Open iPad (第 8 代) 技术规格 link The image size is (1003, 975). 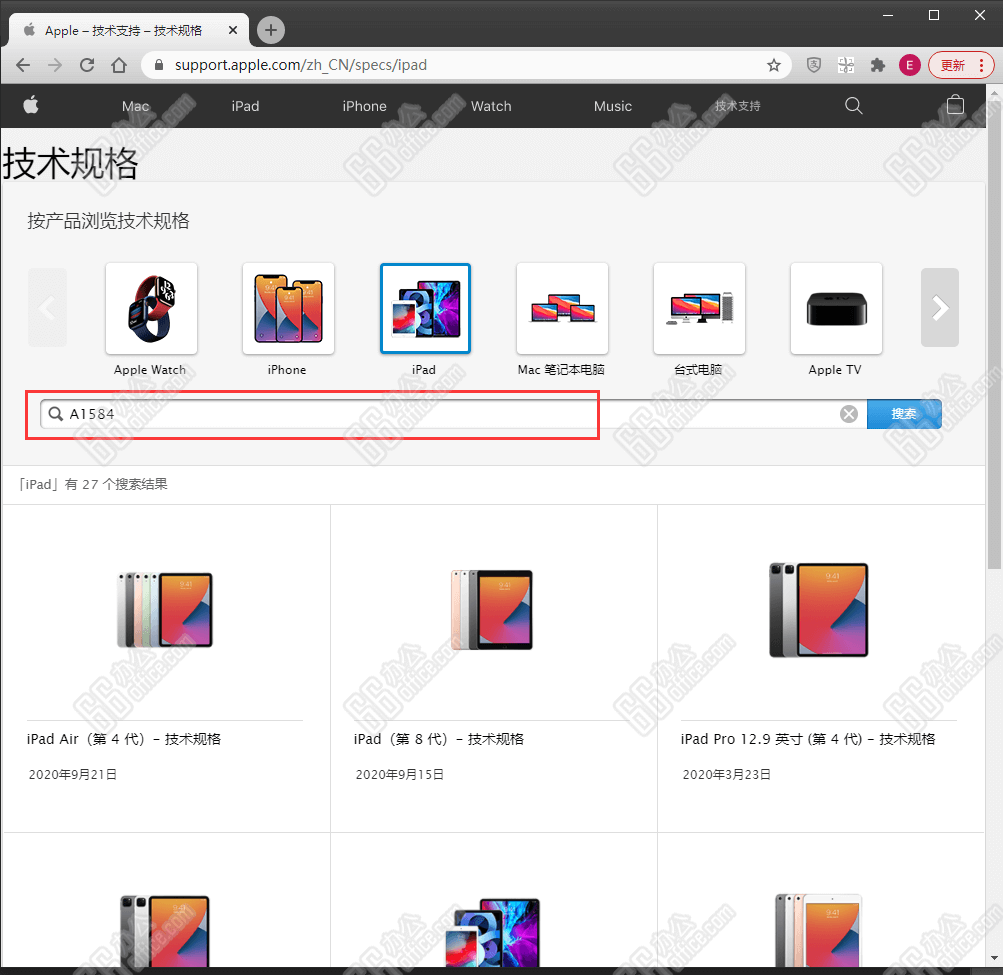(x=439, y=739)
